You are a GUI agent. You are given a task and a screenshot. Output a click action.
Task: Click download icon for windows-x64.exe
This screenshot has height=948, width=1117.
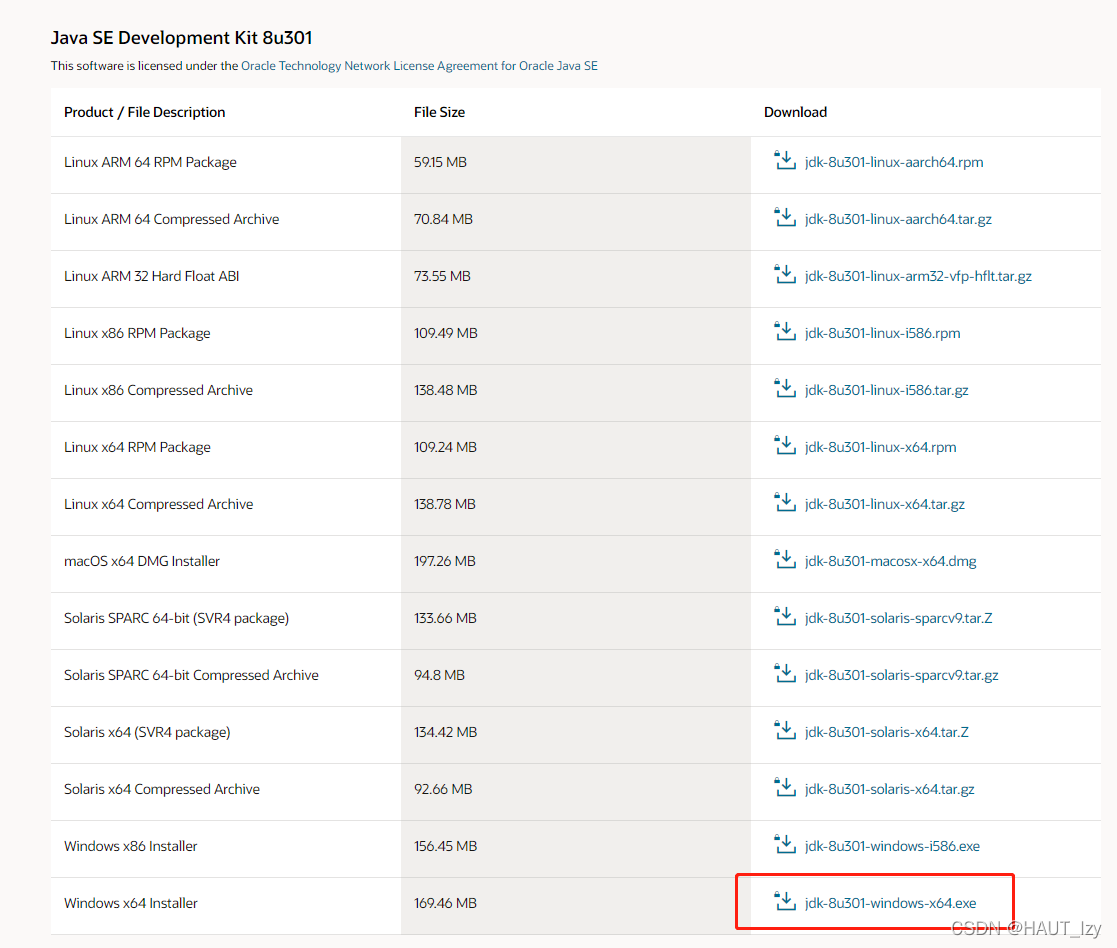[785, 901]
